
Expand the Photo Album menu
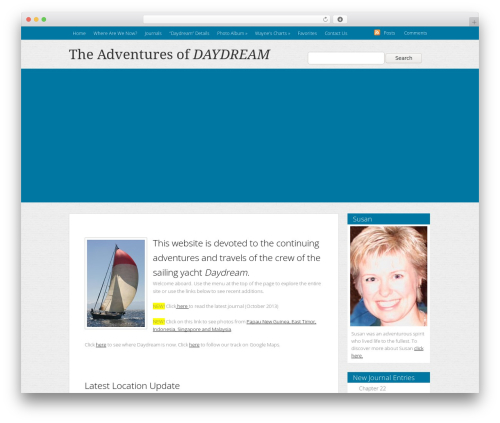[232, 33]
